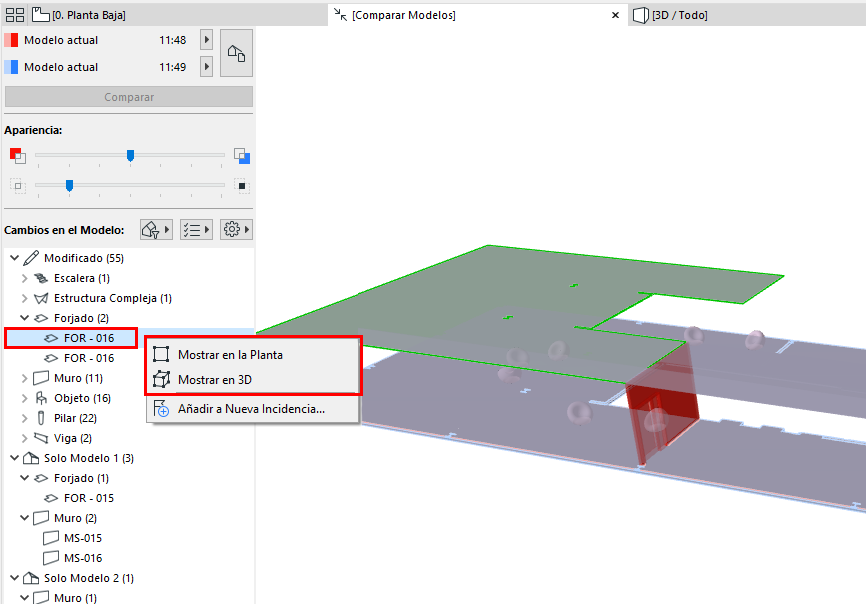Expand the Muro (11) node
The image size is (866, 604).
click(24, 378)
